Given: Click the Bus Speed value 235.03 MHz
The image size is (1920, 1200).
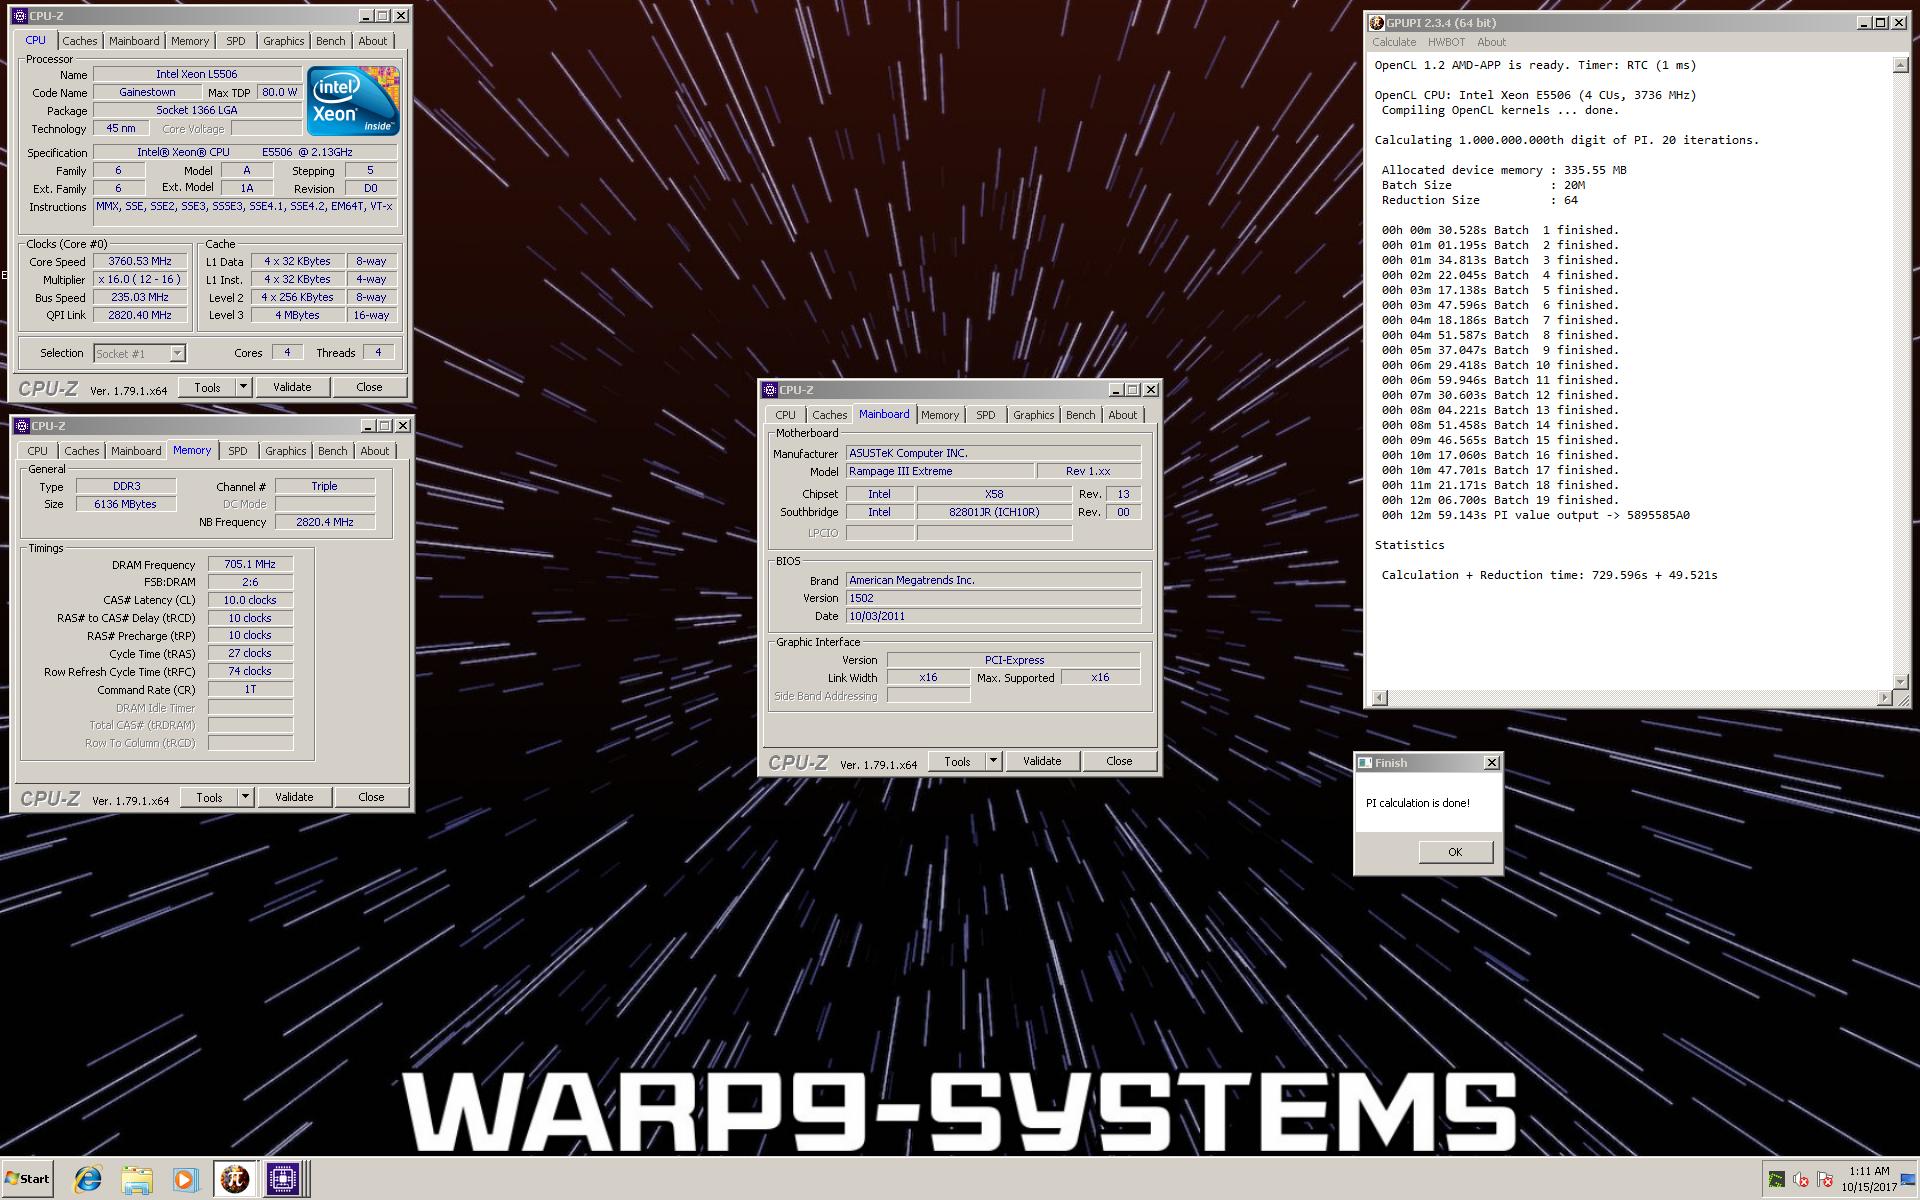Looking at the screenshot, I should (140, 297).
